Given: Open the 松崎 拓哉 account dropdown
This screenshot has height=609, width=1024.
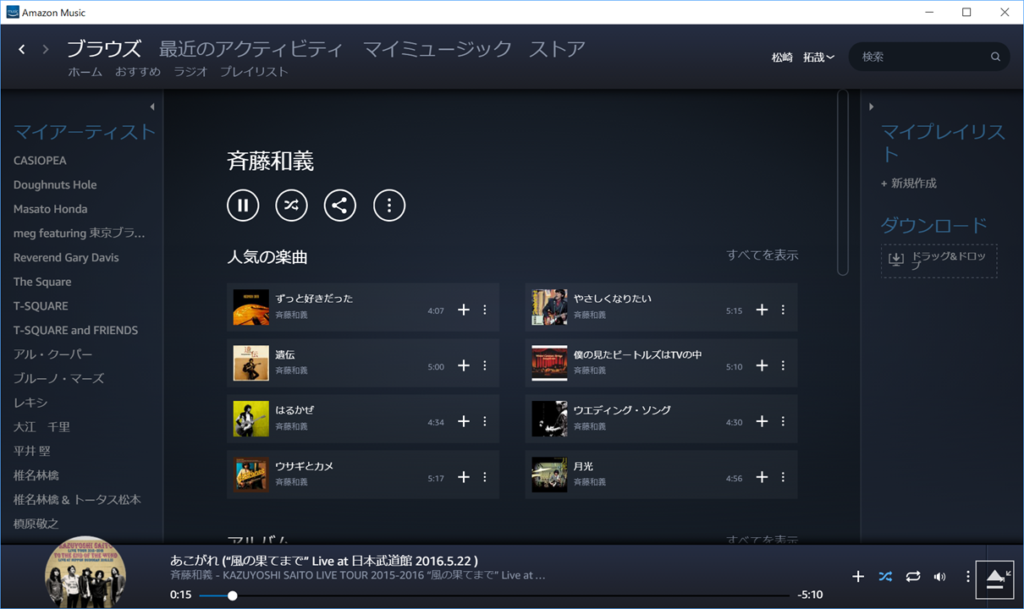Looking at the screenshot, I should 803,57.
